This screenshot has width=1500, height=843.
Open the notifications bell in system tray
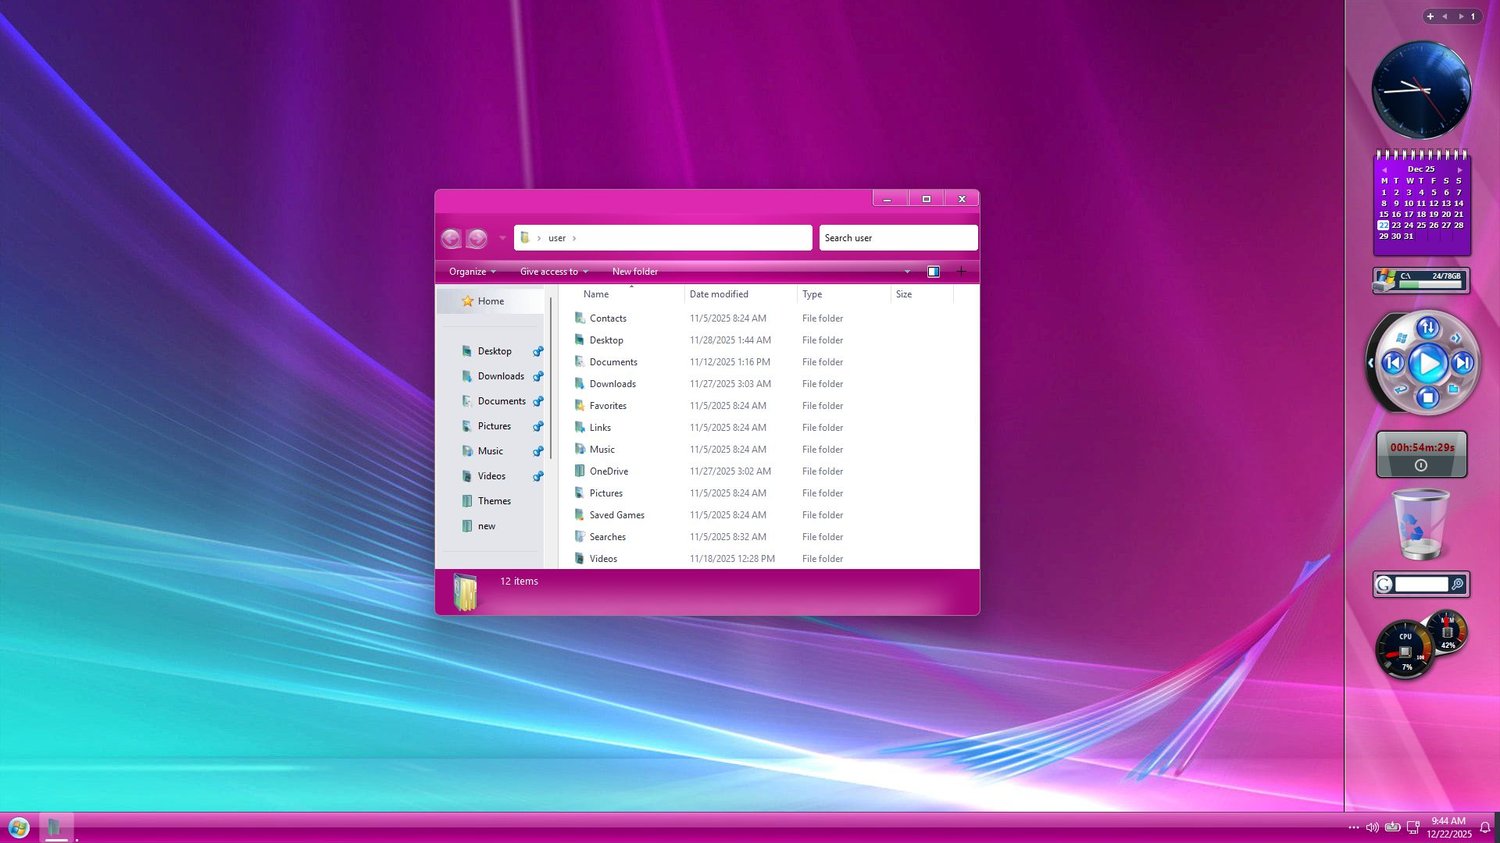point(1485,827)
